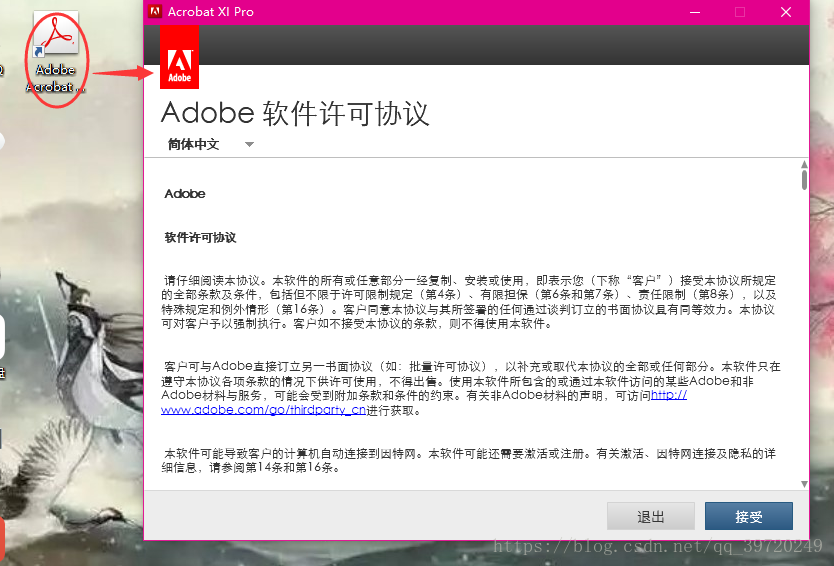Click the Acrobat XI Pro title bar icon

155,12
